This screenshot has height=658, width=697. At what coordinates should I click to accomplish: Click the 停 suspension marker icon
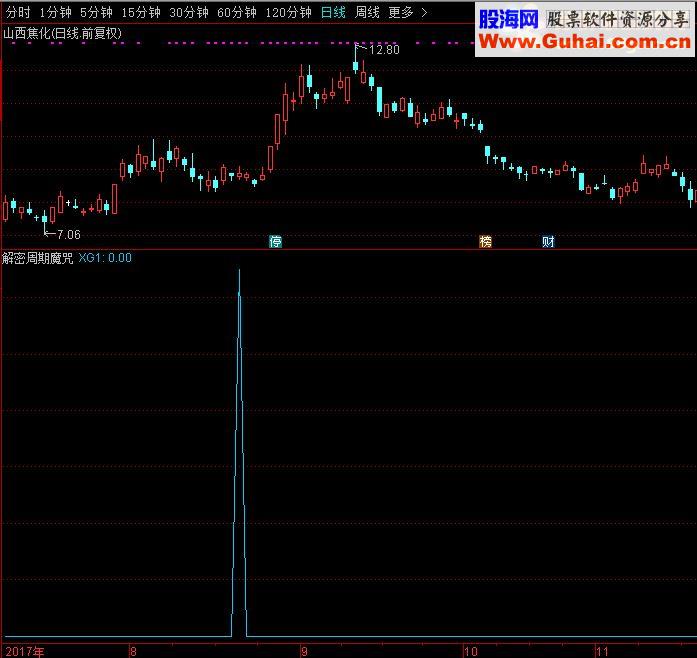point(276,241)
